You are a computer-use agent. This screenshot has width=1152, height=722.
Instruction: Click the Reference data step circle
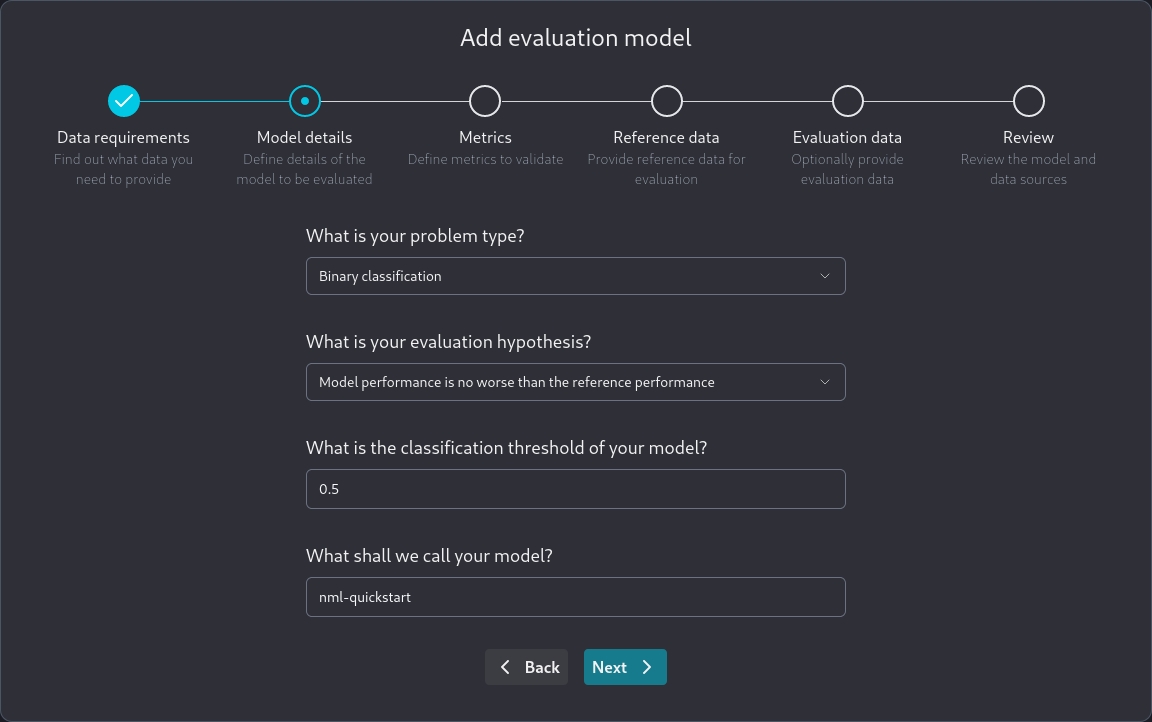[x=667, y=101]
